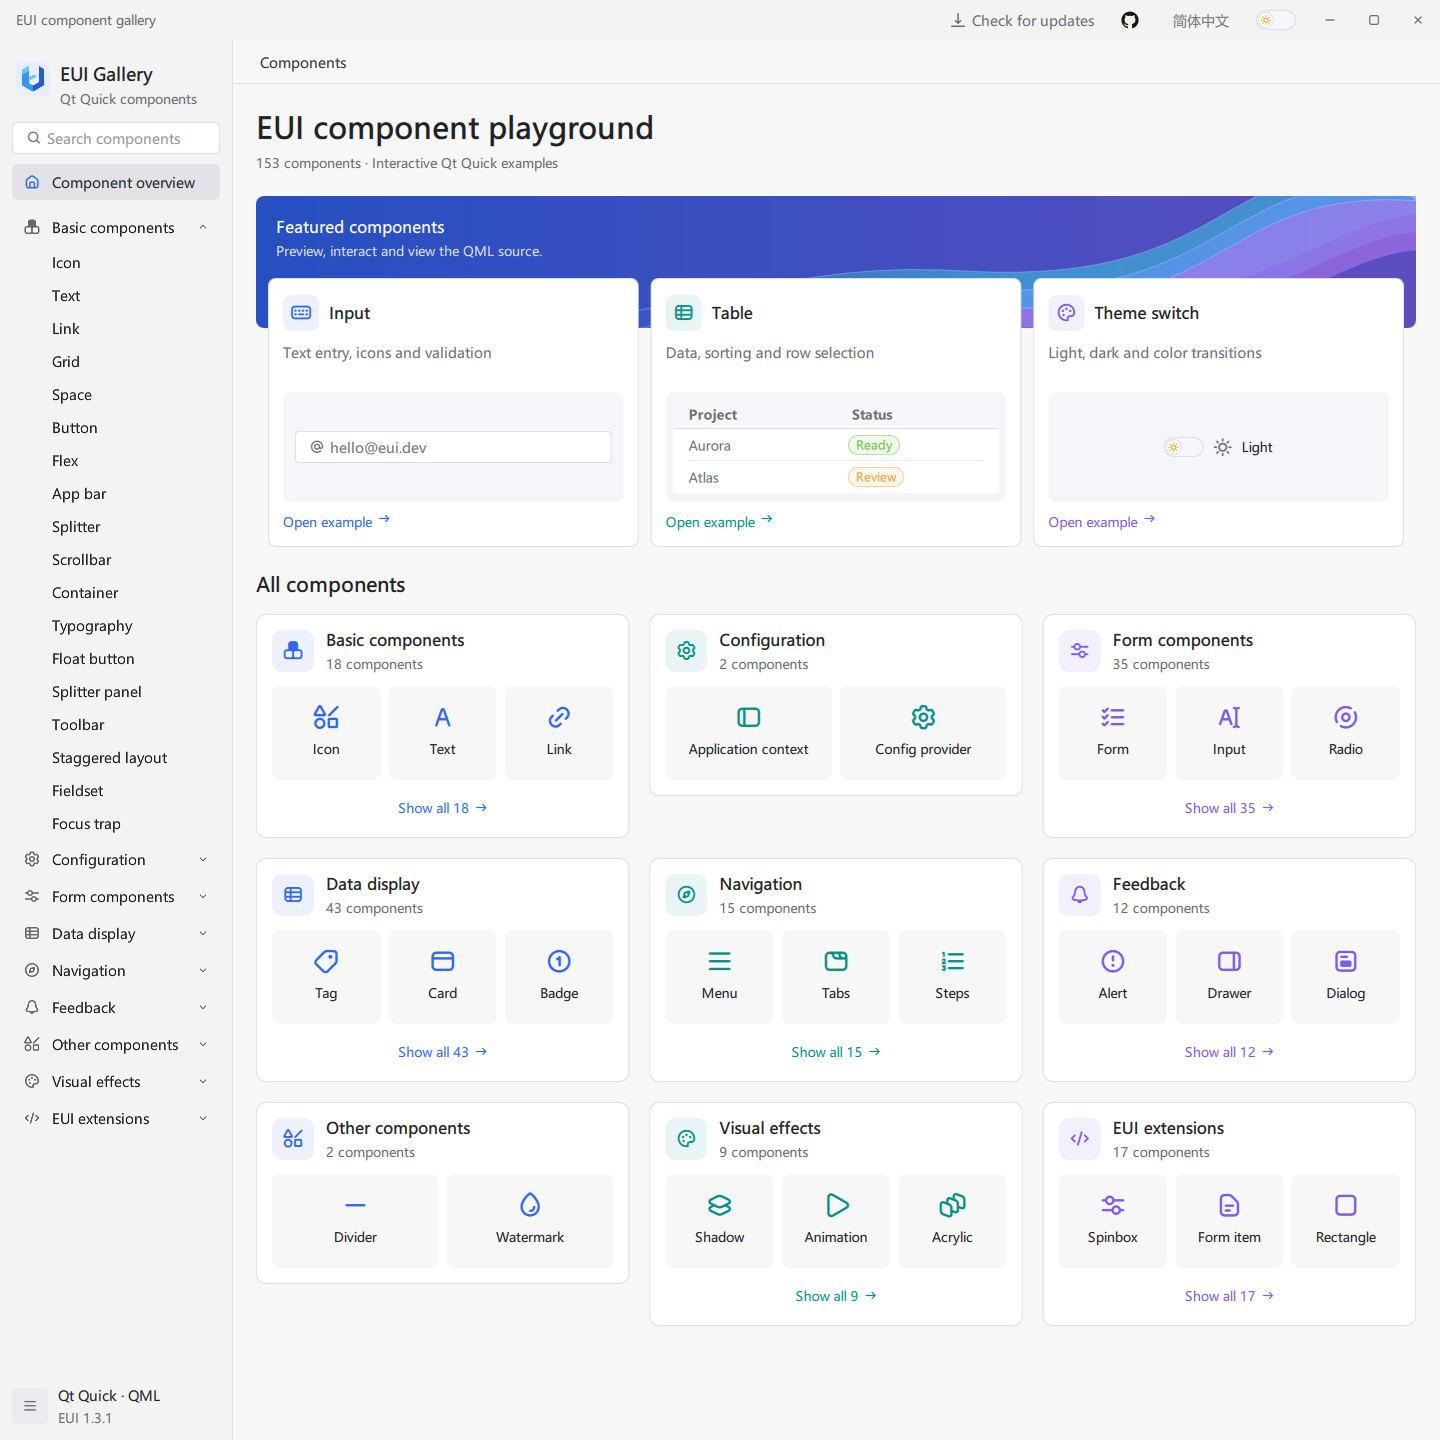The image size is (1440, 1440).
Task: Open the Shadow effect tile
Action: [719, 1221]
